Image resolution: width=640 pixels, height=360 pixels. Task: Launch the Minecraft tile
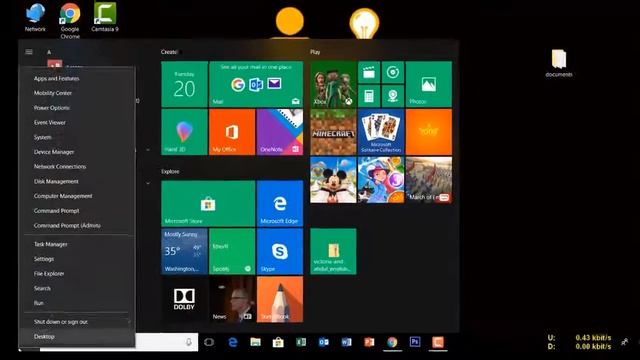point(333,132)
